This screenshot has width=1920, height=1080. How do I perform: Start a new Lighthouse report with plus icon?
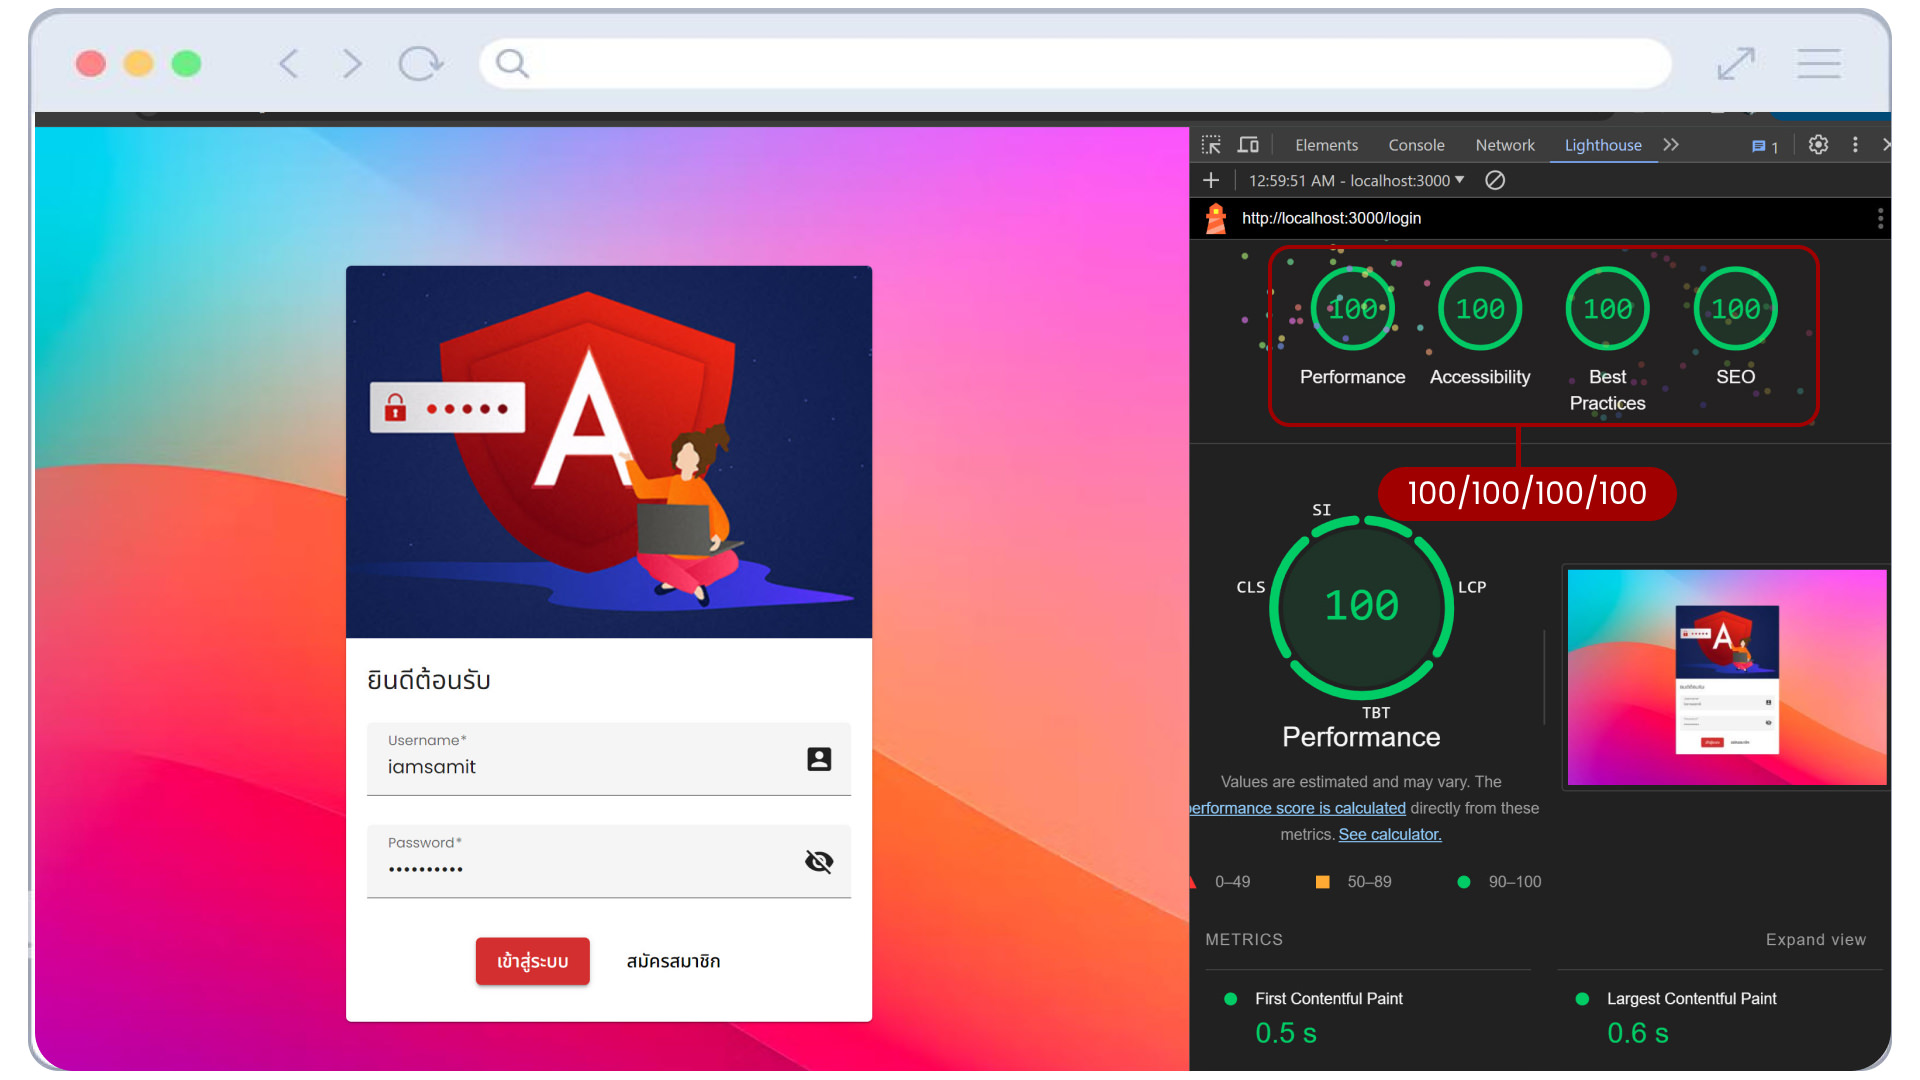(x=1211, y=180)
